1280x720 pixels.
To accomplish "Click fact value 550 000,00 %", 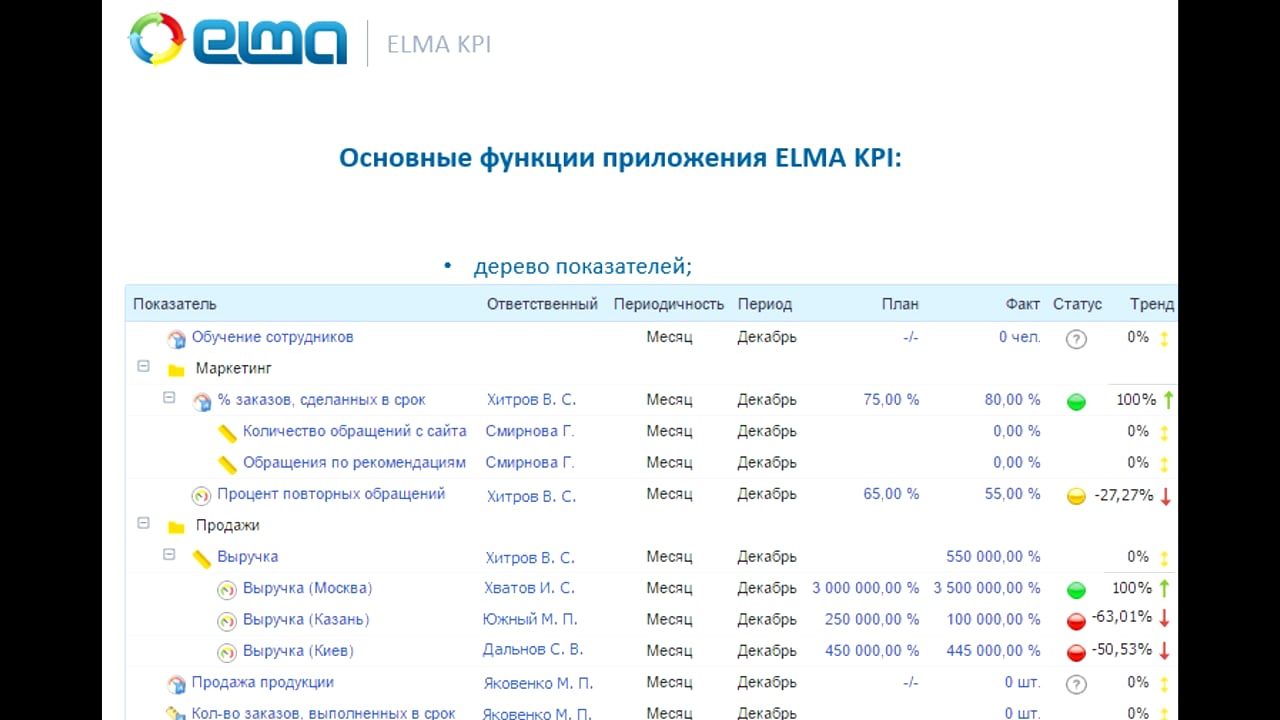I will point(993,557).
